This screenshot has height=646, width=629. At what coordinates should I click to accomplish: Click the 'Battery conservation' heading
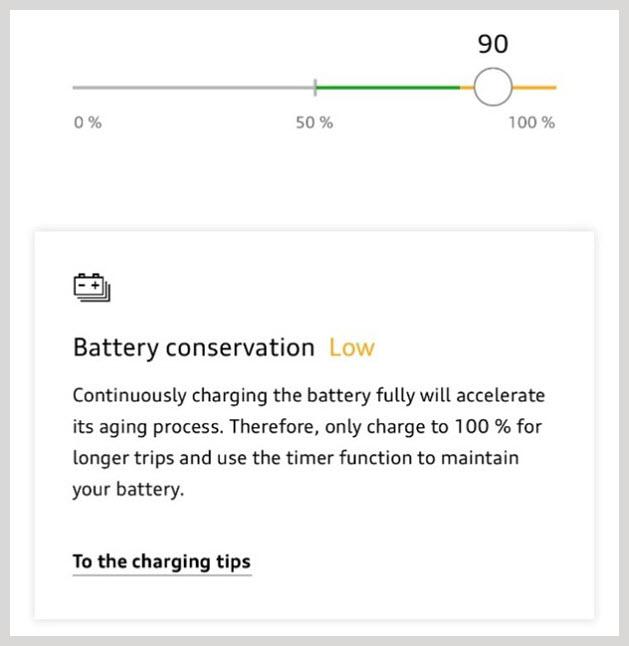(x=194, y=348)
